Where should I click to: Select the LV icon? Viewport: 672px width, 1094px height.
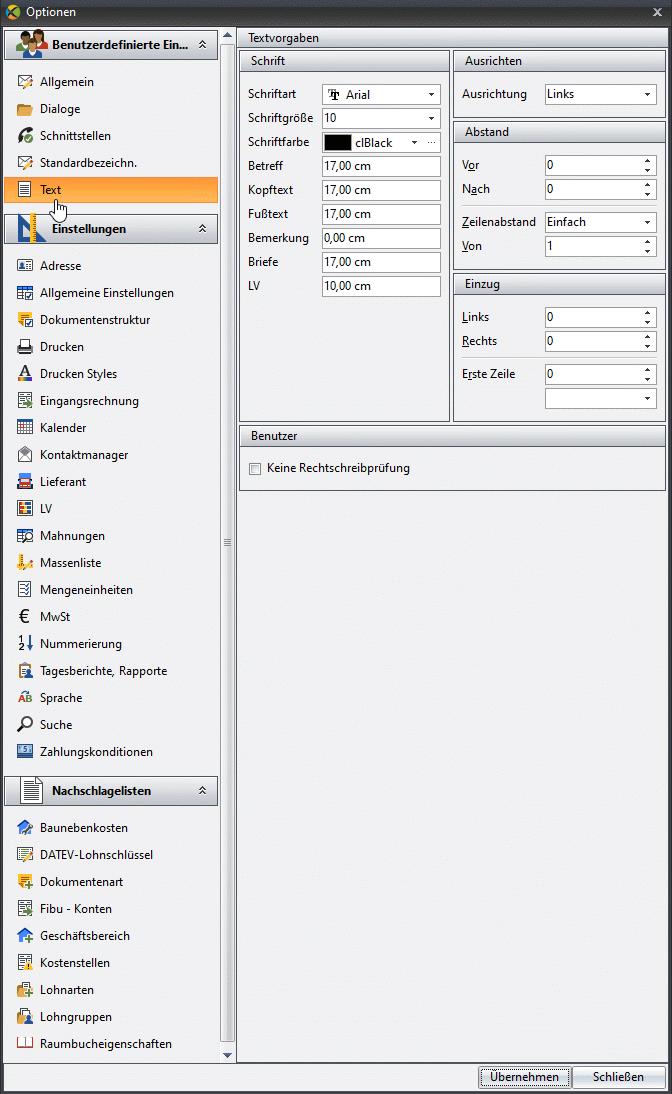pyautogui.click(x=25, y=509)
